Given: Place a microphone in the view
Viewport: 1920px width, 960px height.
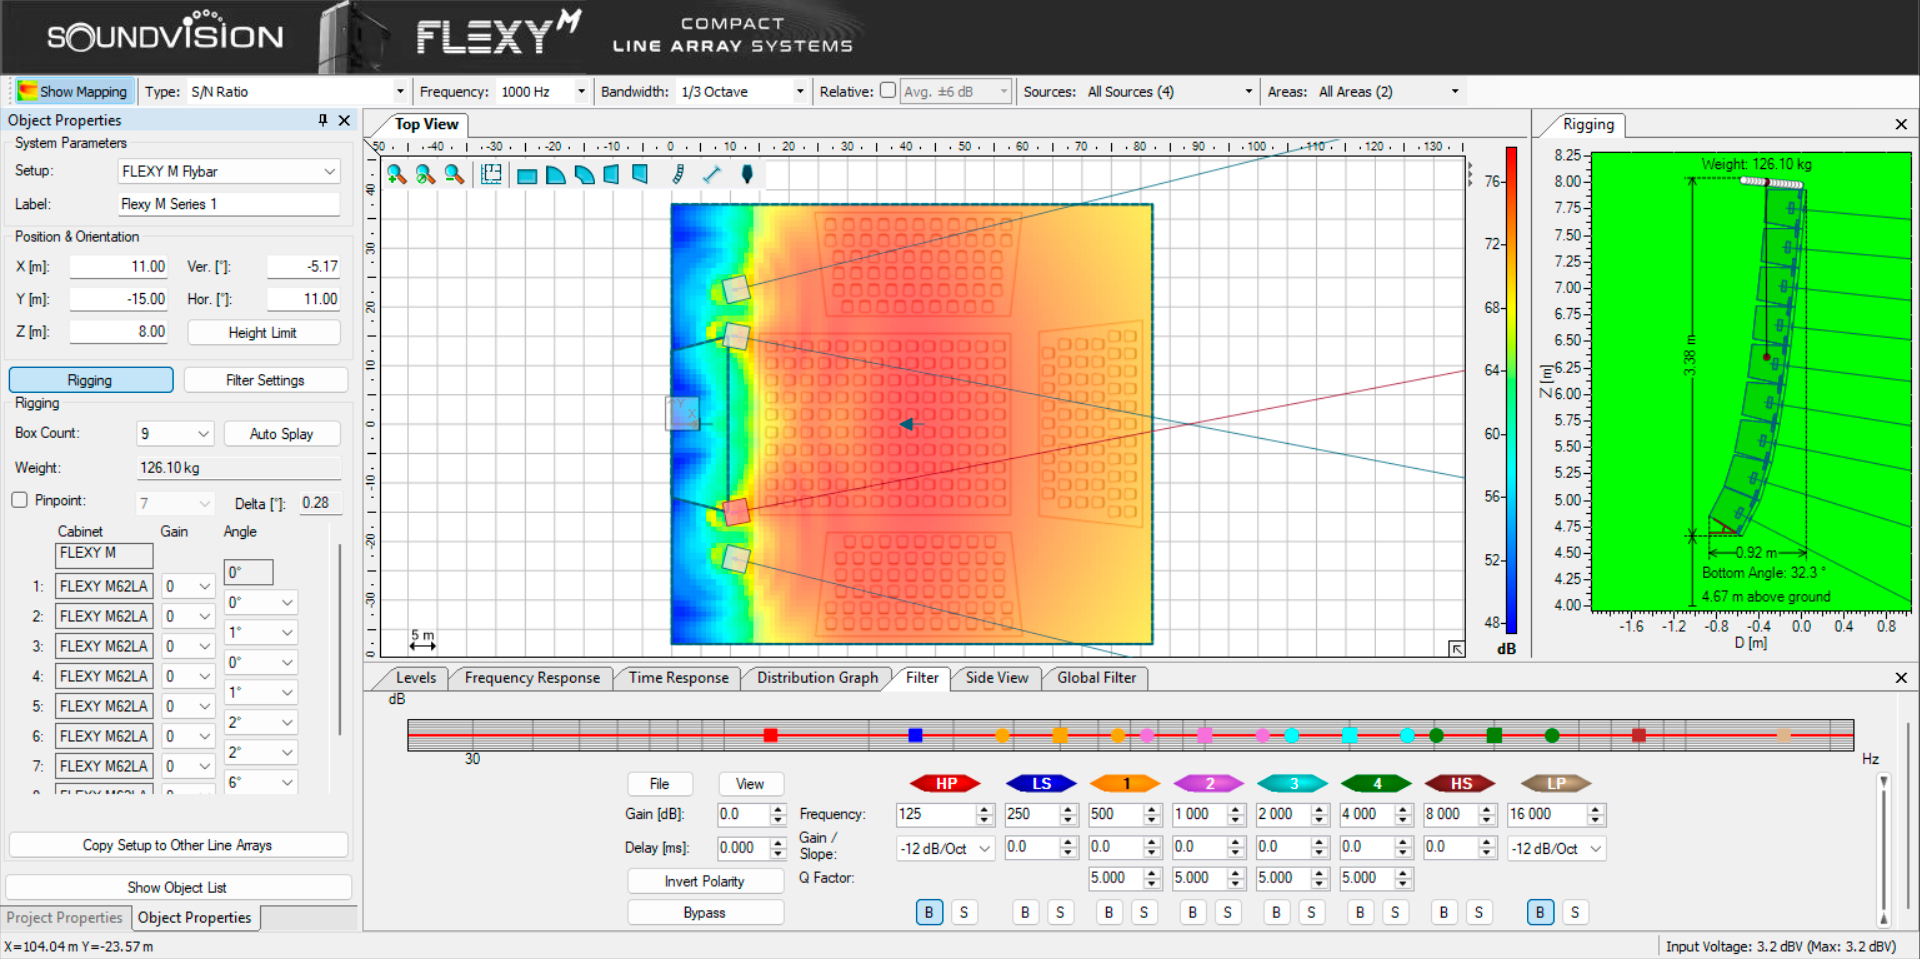Looking at the screenshot, I should point(747,175).
